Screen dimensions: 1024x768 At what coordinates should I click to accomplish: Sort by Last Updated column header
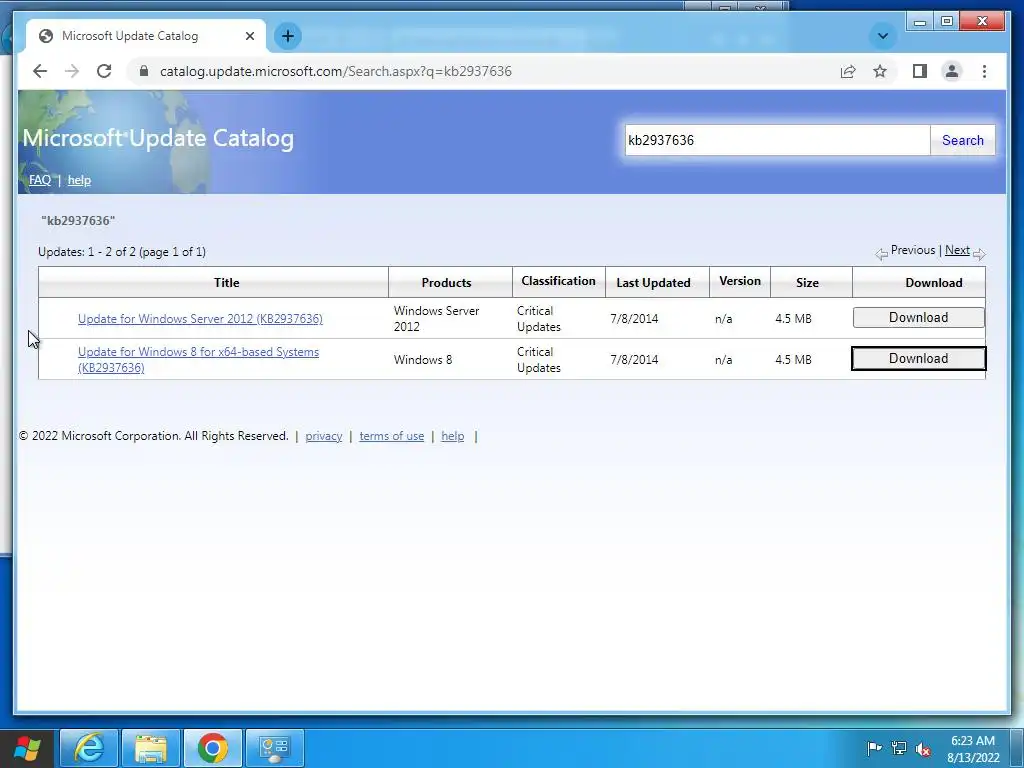653,283
